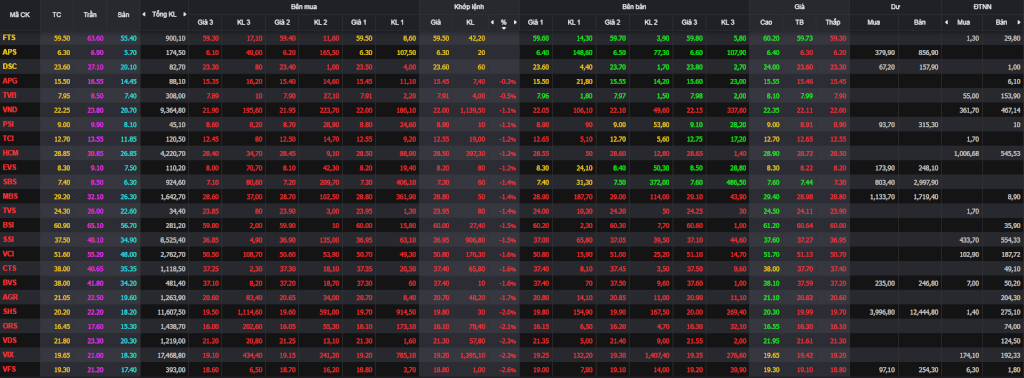Open the SHS stock ticker
The height and width of the screenshot is (378, 1024).
(9, 311)
